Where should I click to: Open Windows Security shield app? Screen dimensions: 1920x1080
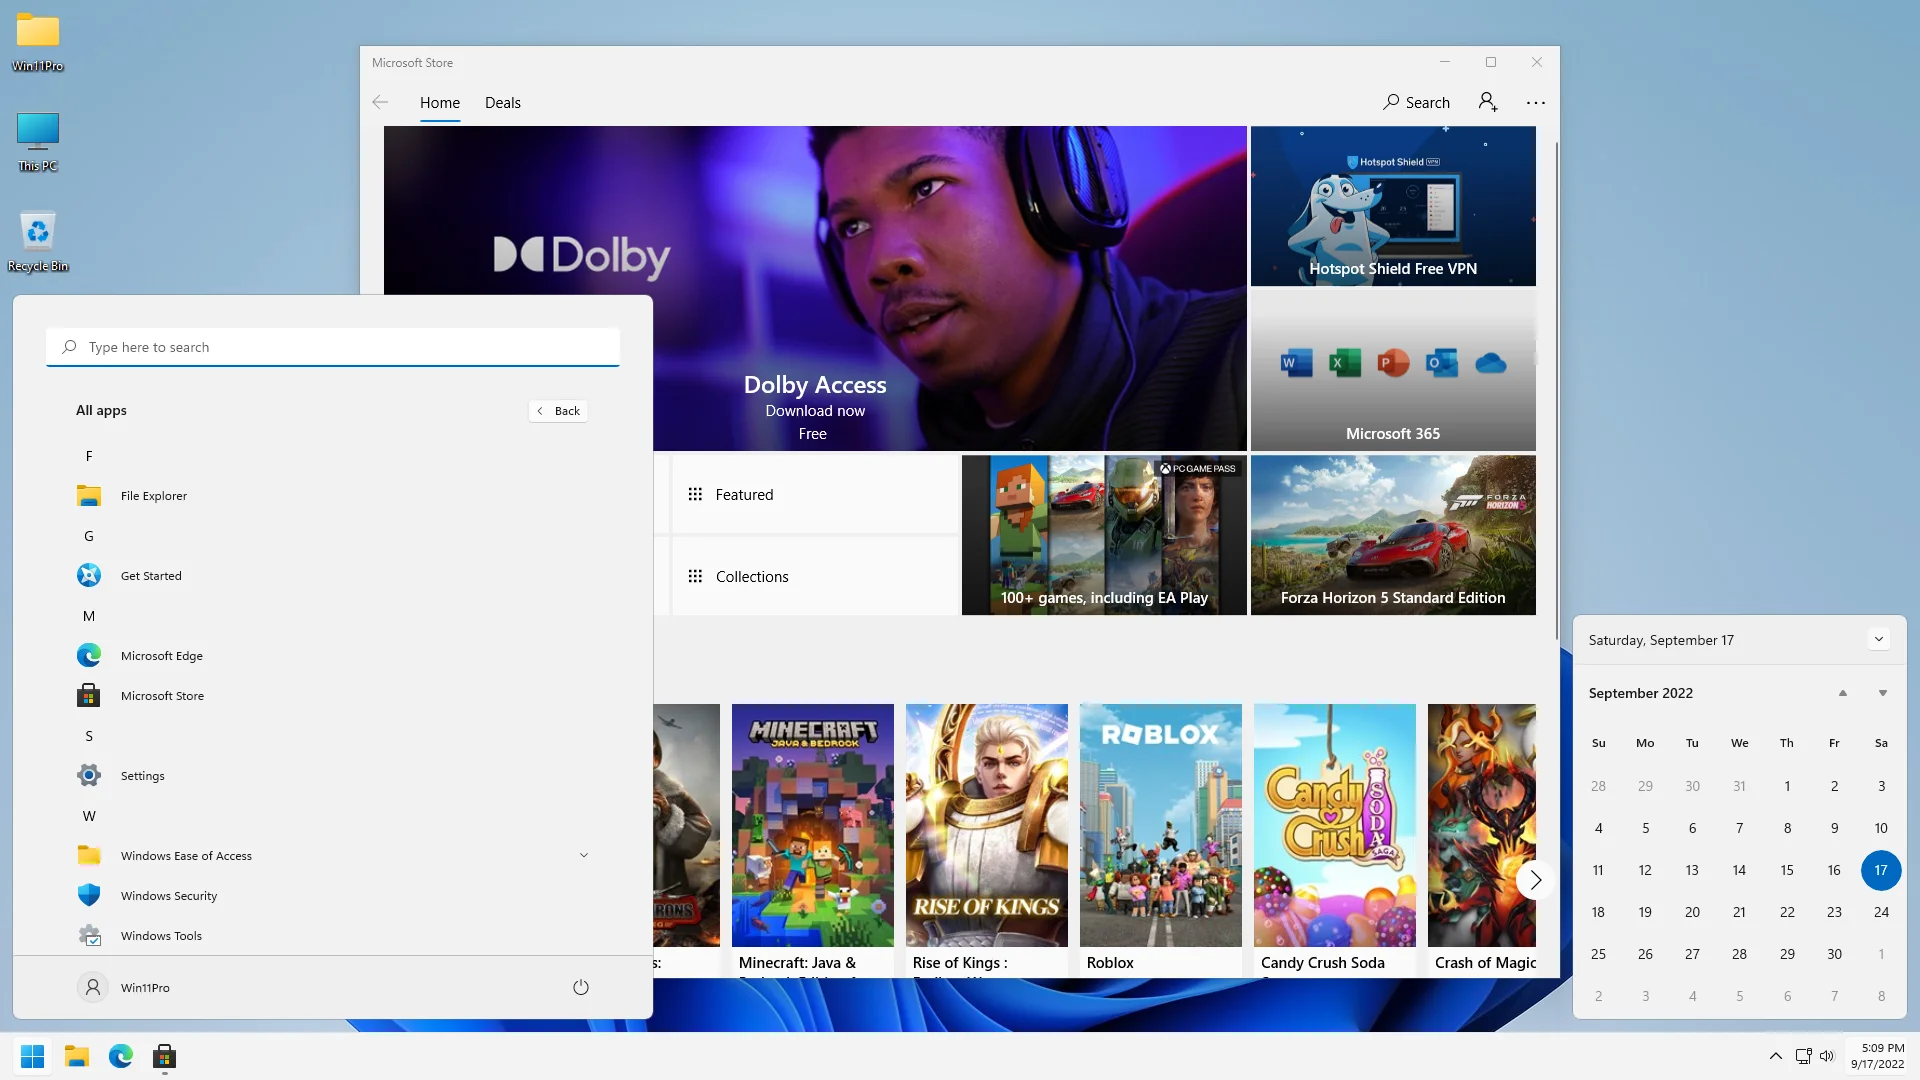(x=168, y=896)
